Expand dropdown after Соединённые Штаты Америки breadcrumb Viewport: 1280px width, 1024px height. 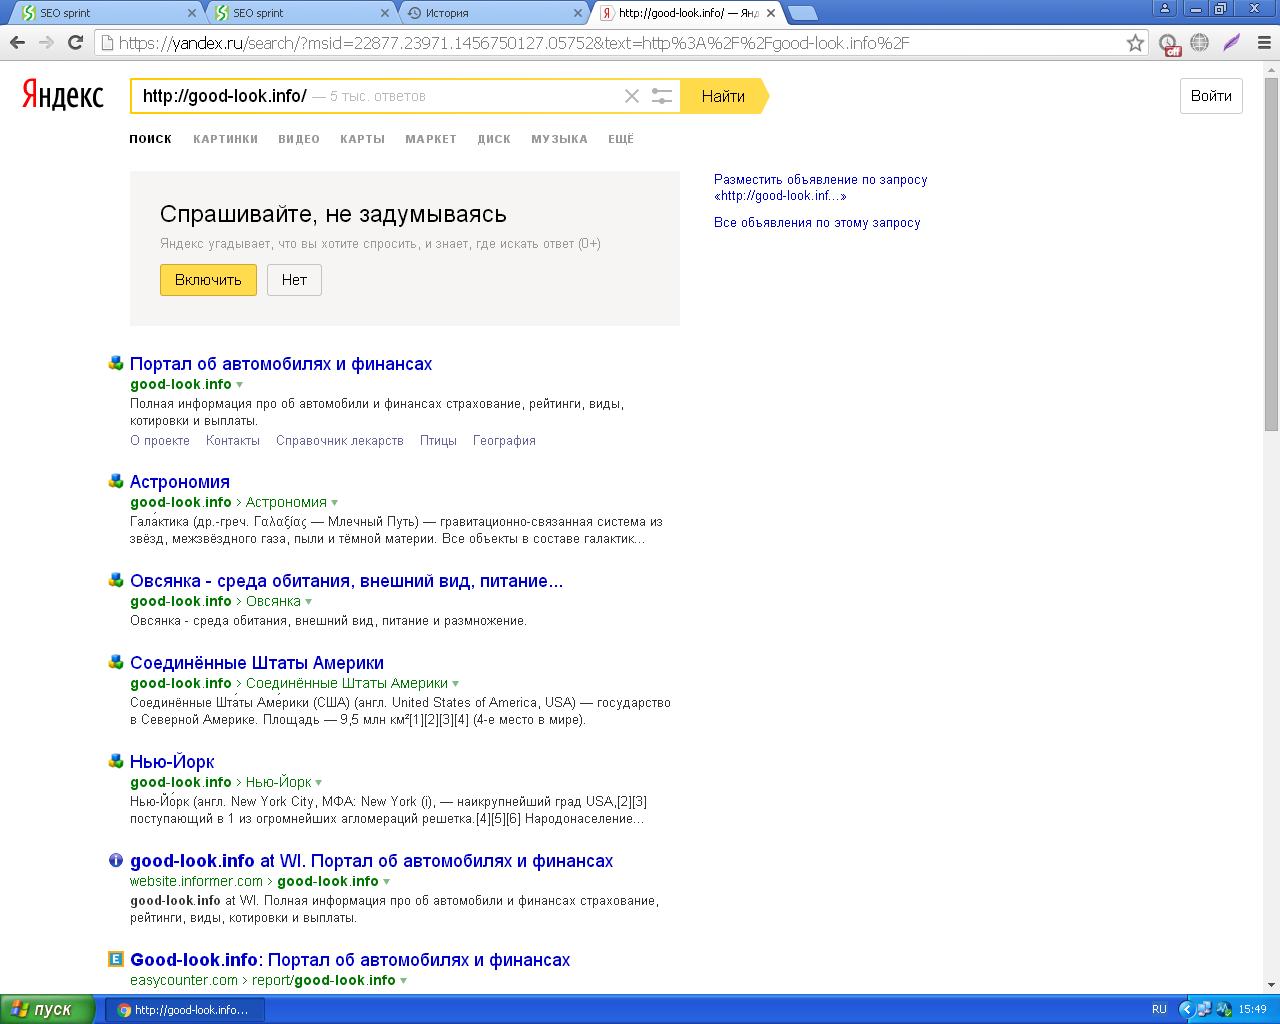[x=455, y=684]
